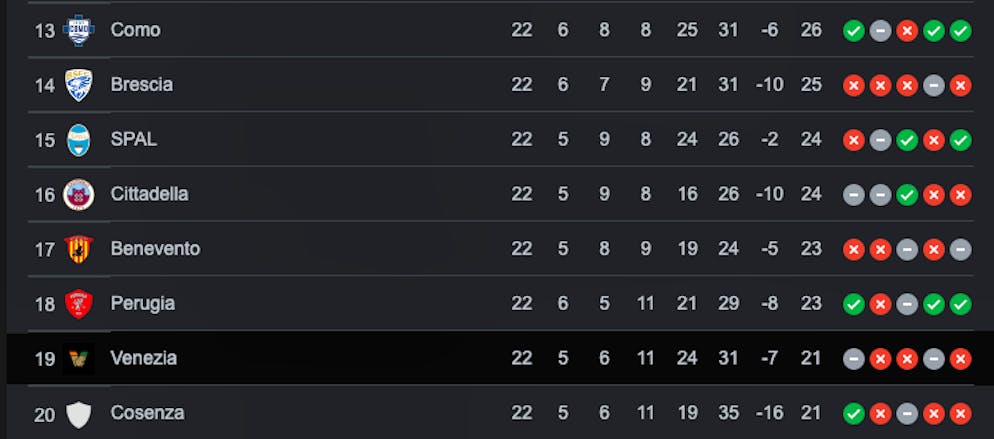The height and width of the screenshot is (439, 994).
Task: Click Como's points total 26
Action: pos(811,30)
